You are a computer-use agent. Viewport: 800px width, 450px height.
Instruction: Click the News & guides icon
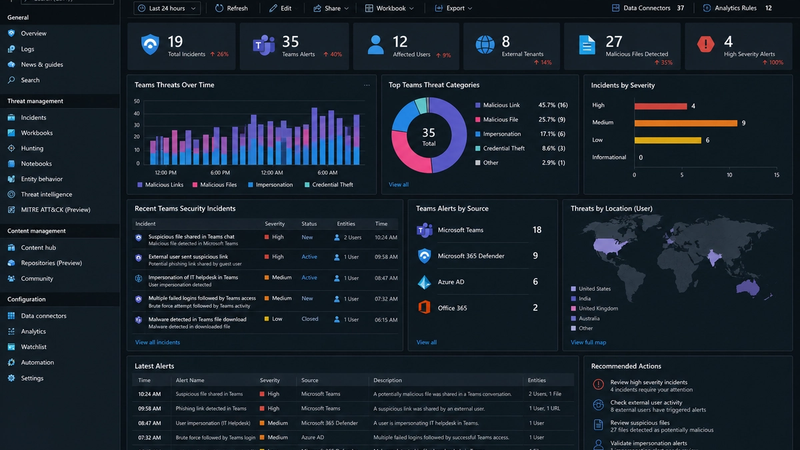[x=11, y=64]
